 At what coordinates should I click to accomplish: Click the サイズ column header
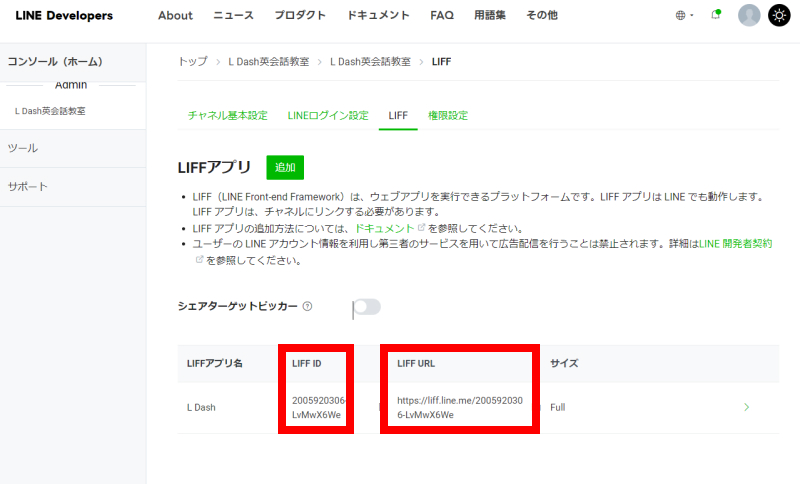point(564,364)
